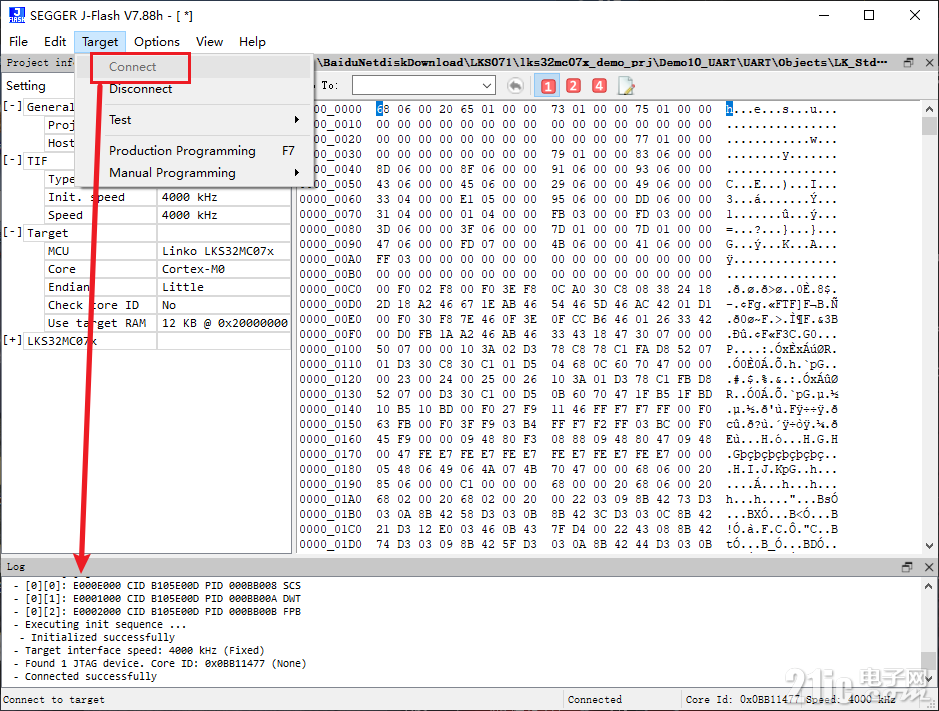Click the J-Flash application icon in title bar
Viewport: 939px width, 711px height.
pyautogui.click(x=17, y=15)
